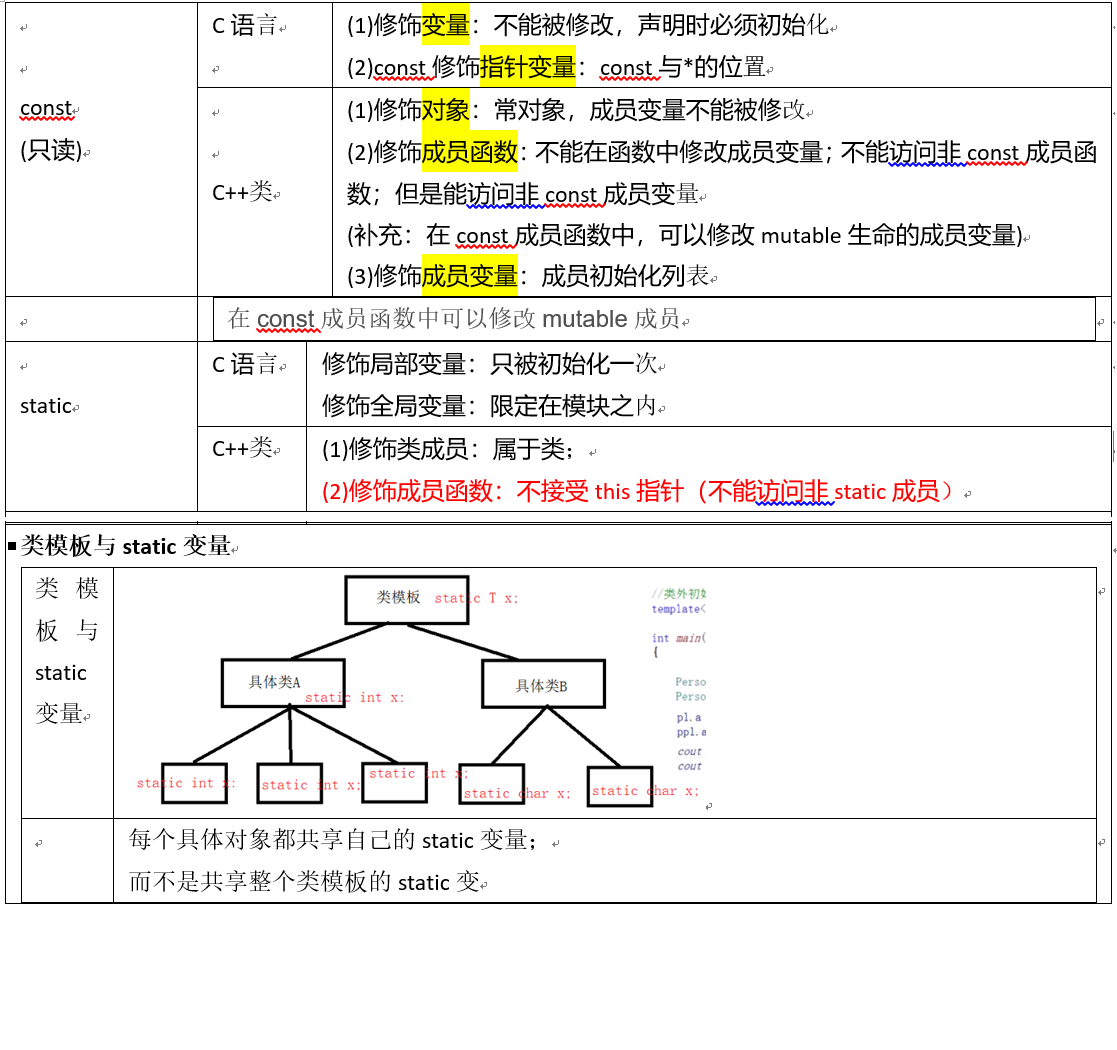The width and height of the screenshot is (1117, 1050).
Task: Click red label 'static T x;' in diagram
Action: pos(477,598)
